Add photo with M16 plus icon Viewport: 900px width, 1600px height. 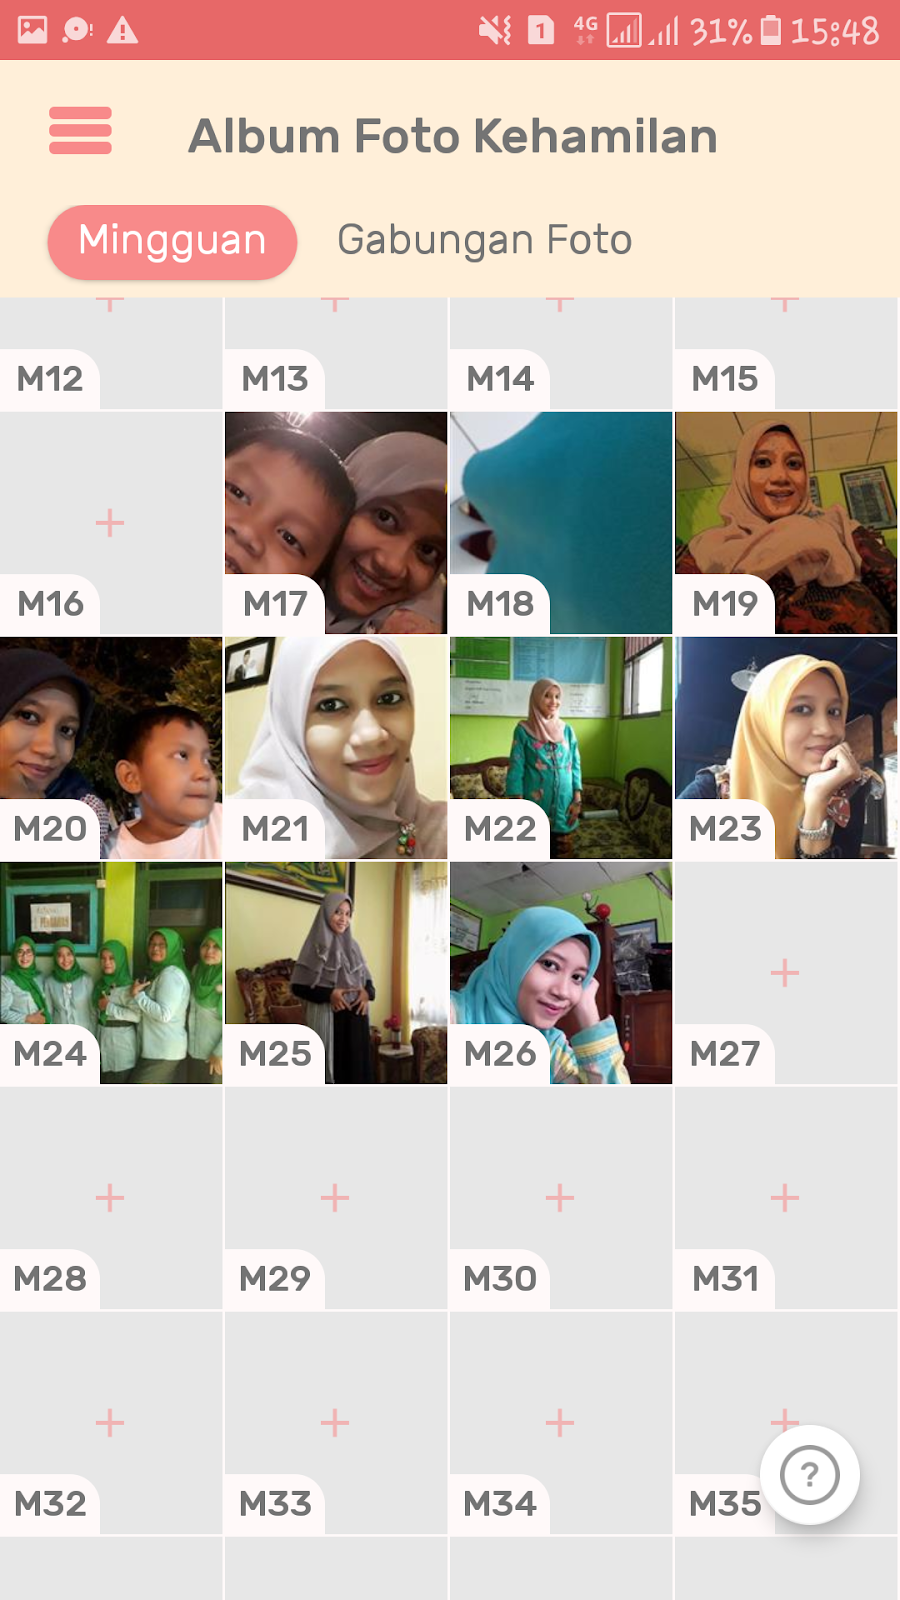coord(110,523)
